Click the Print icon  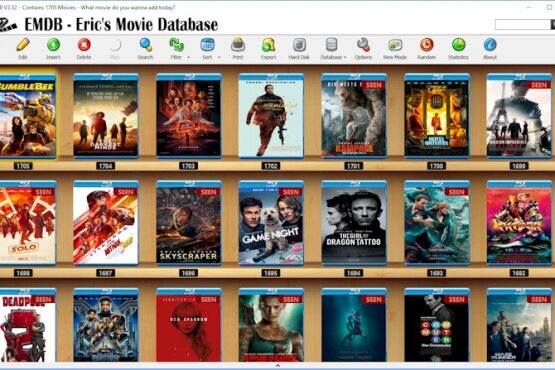click(x=238, y=45)
